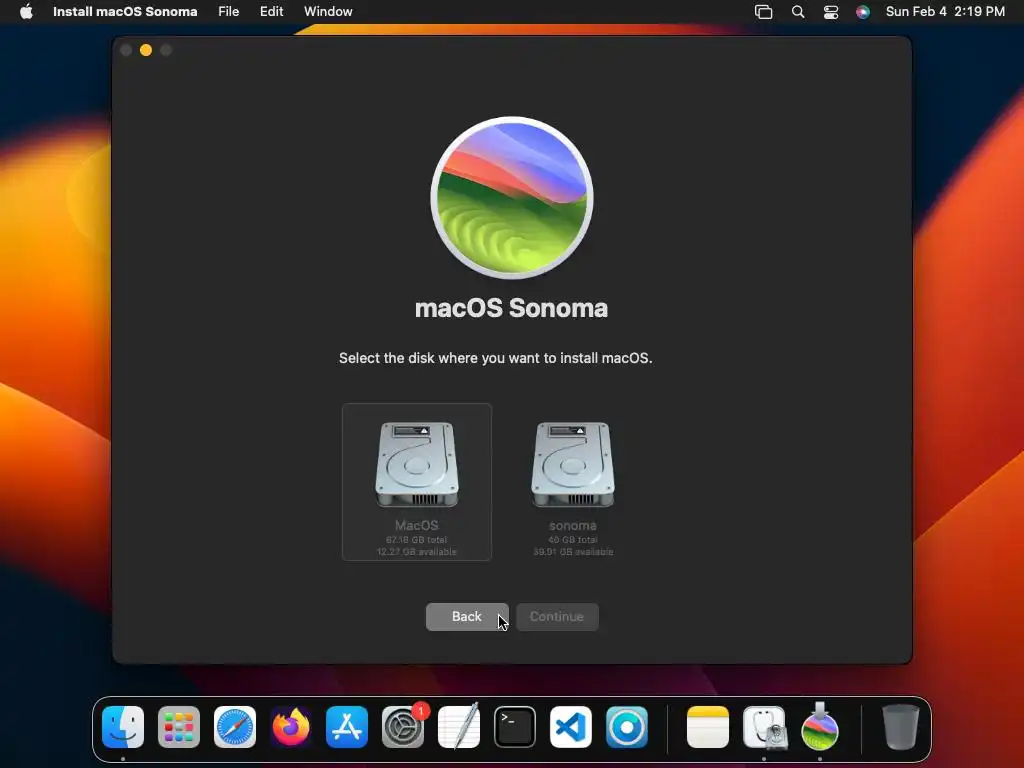
Task: Open the Apple menu
Action: [x=26, y=12]
